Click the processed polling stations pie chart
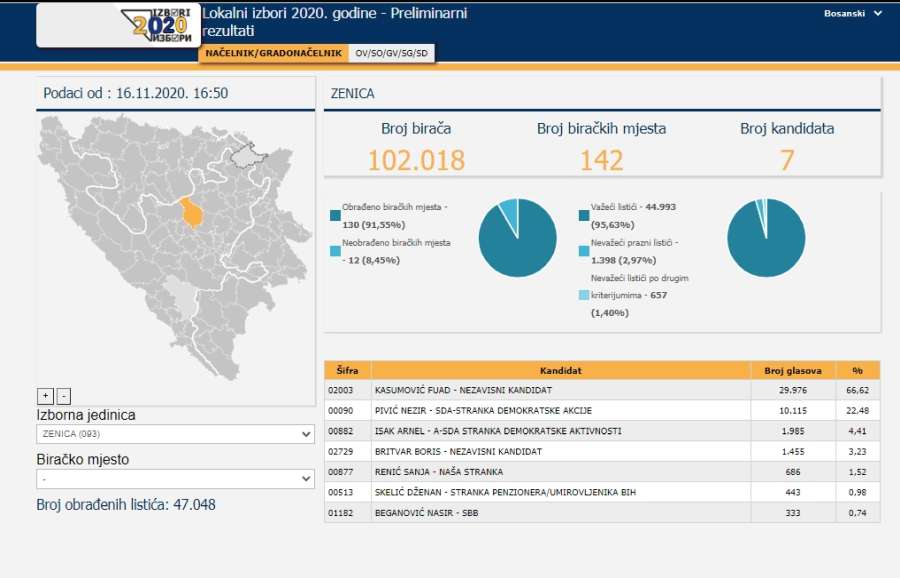This screenshot has width=900, height=578. coord(517,238)
